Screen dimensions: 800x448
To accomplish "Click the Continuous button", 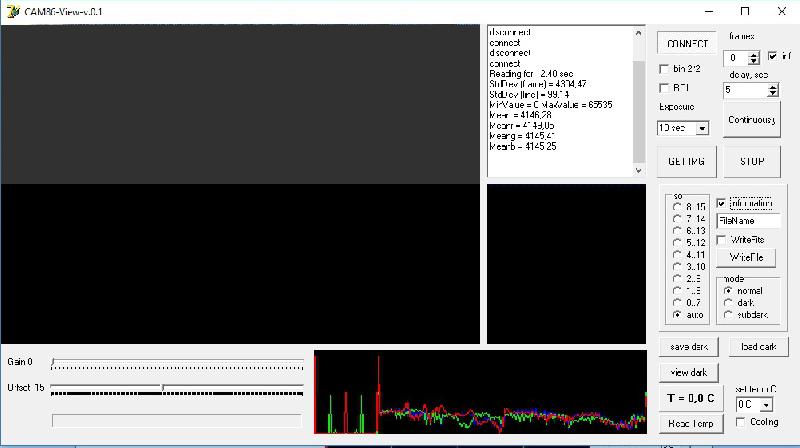I will click(752, 120).
